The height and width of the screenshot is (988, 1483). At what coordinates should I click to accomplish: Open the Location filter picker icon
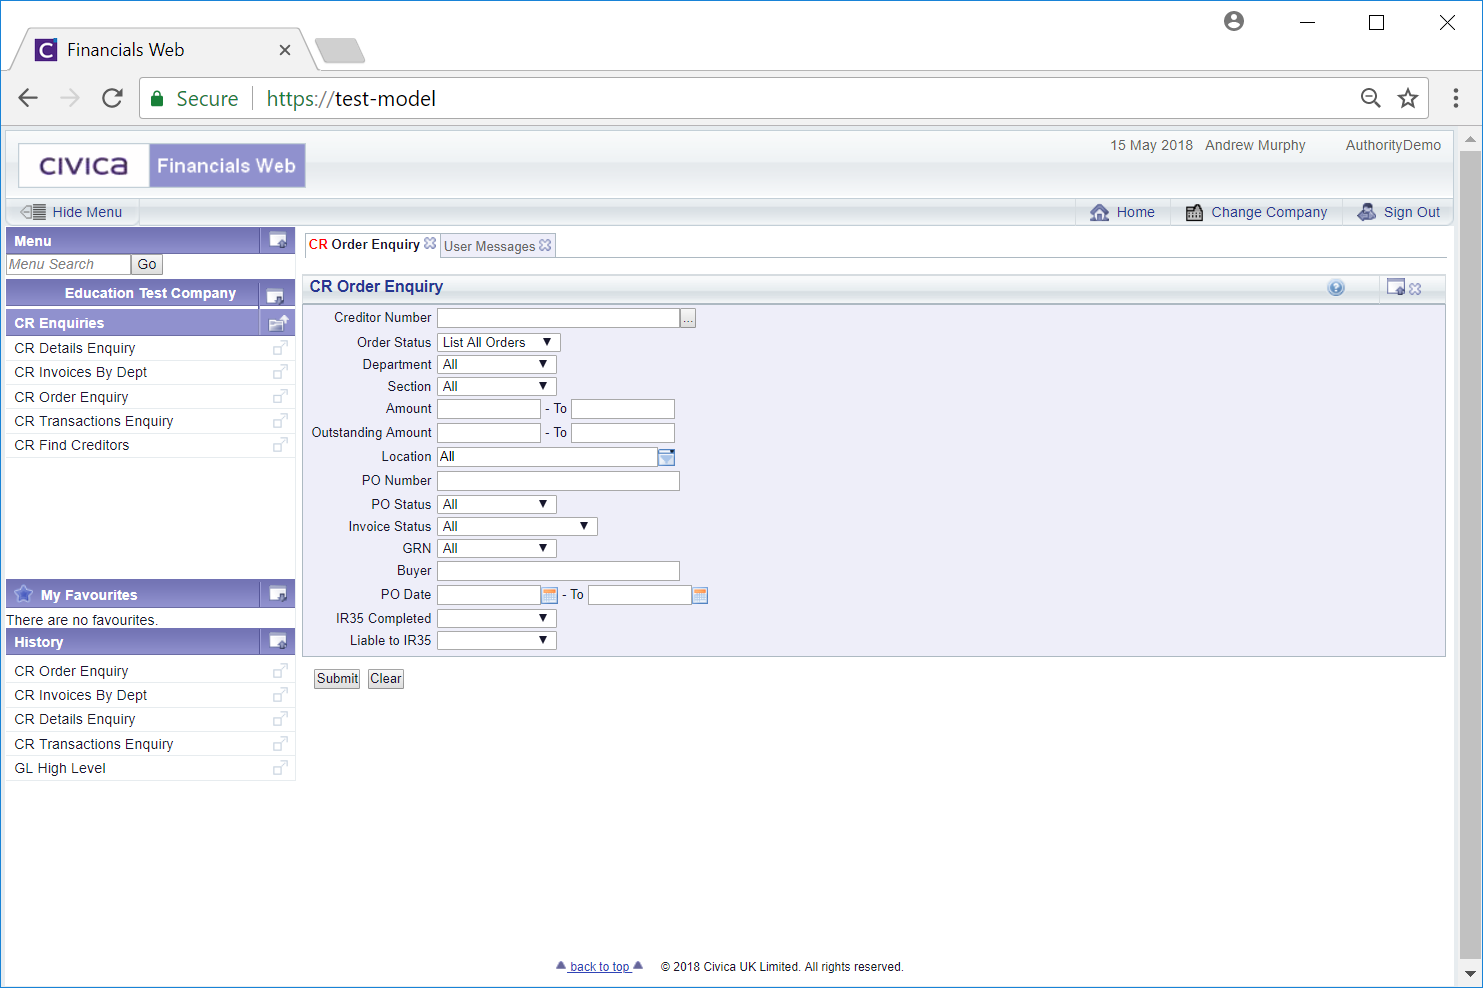point(666,457)
